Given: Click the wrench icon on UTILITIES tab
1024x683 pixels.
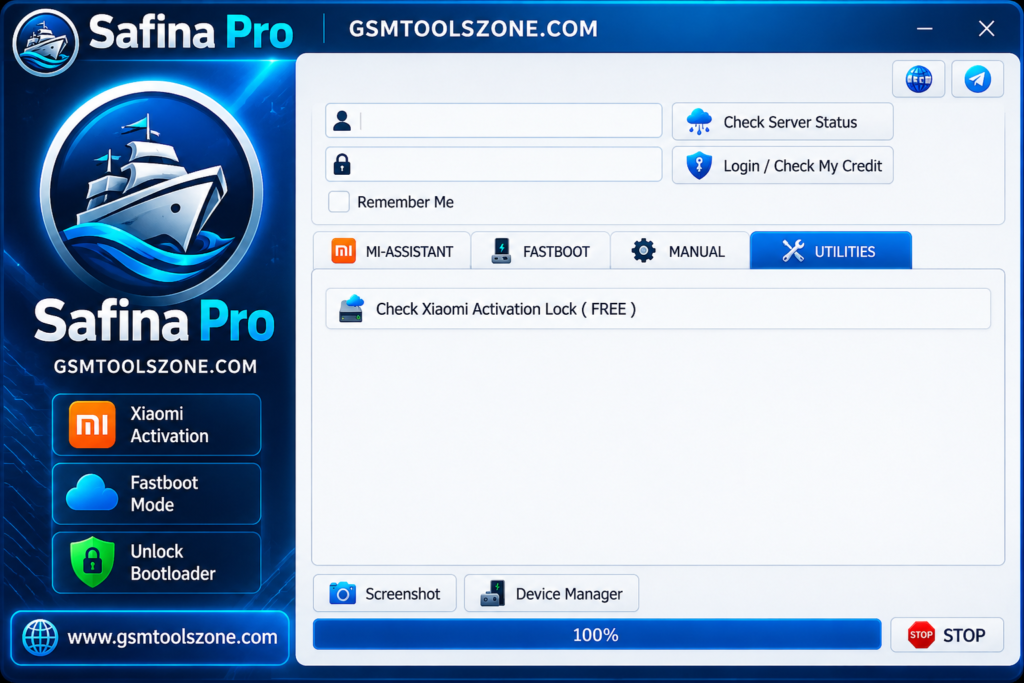Looking at the screenshot, I should click(793, 251).
